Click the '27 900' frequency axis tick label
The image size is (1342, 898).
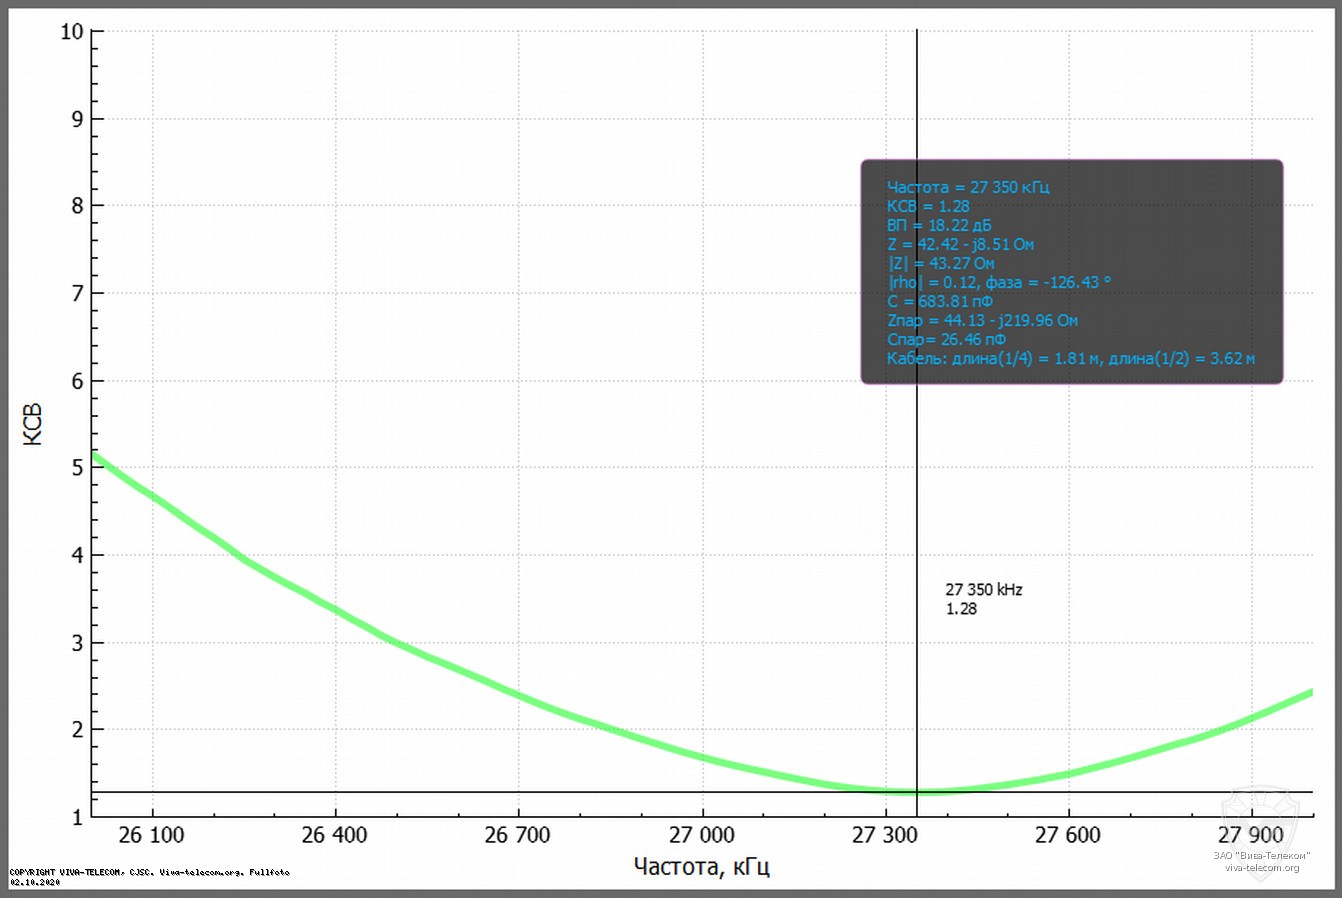(x=1251, y=835)
